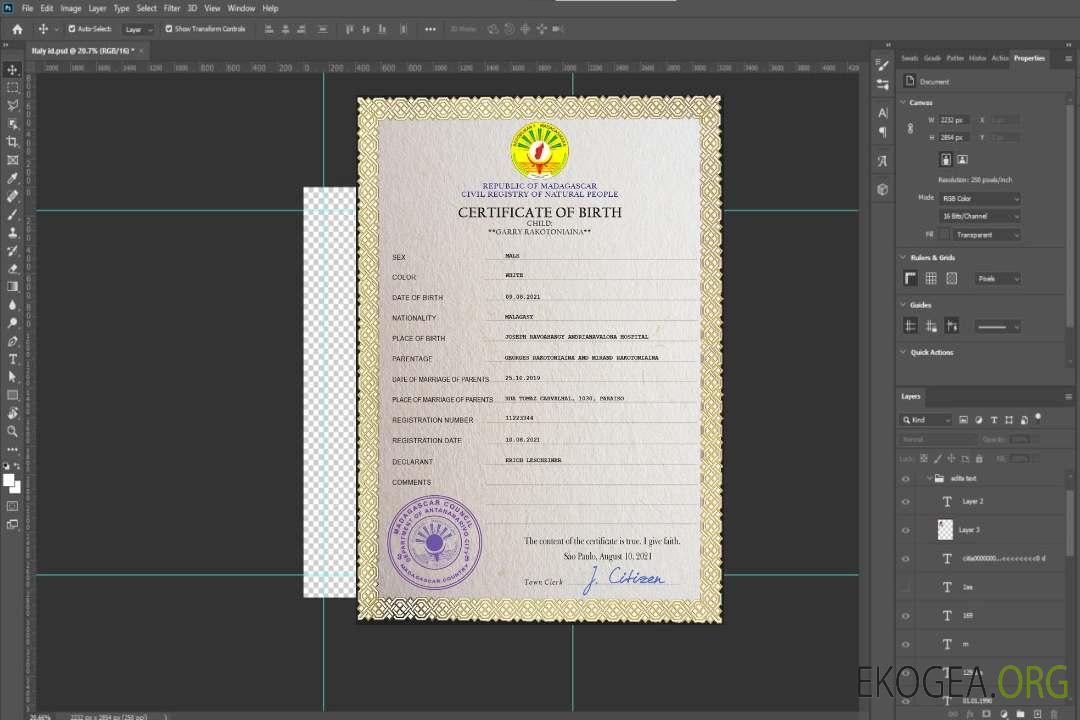Open the Pixels units dropdown
This screenshot has height=720, width=1080.
click(998, 278)
